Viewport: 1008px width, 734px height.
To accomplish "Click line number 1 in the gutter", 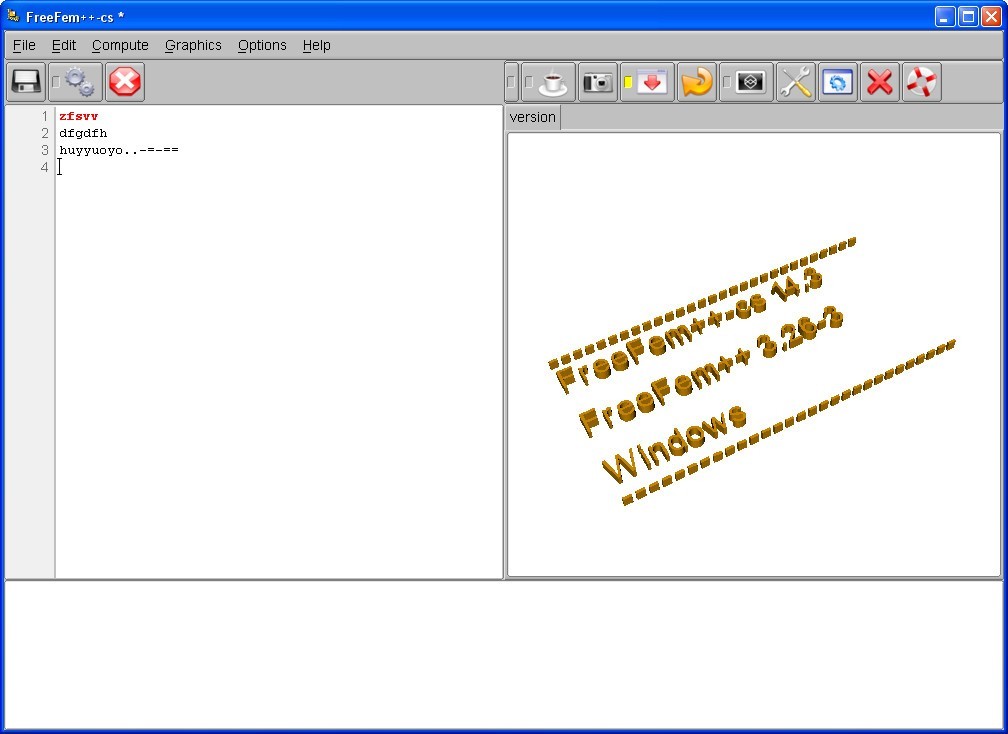I will (x=44, y=116).
